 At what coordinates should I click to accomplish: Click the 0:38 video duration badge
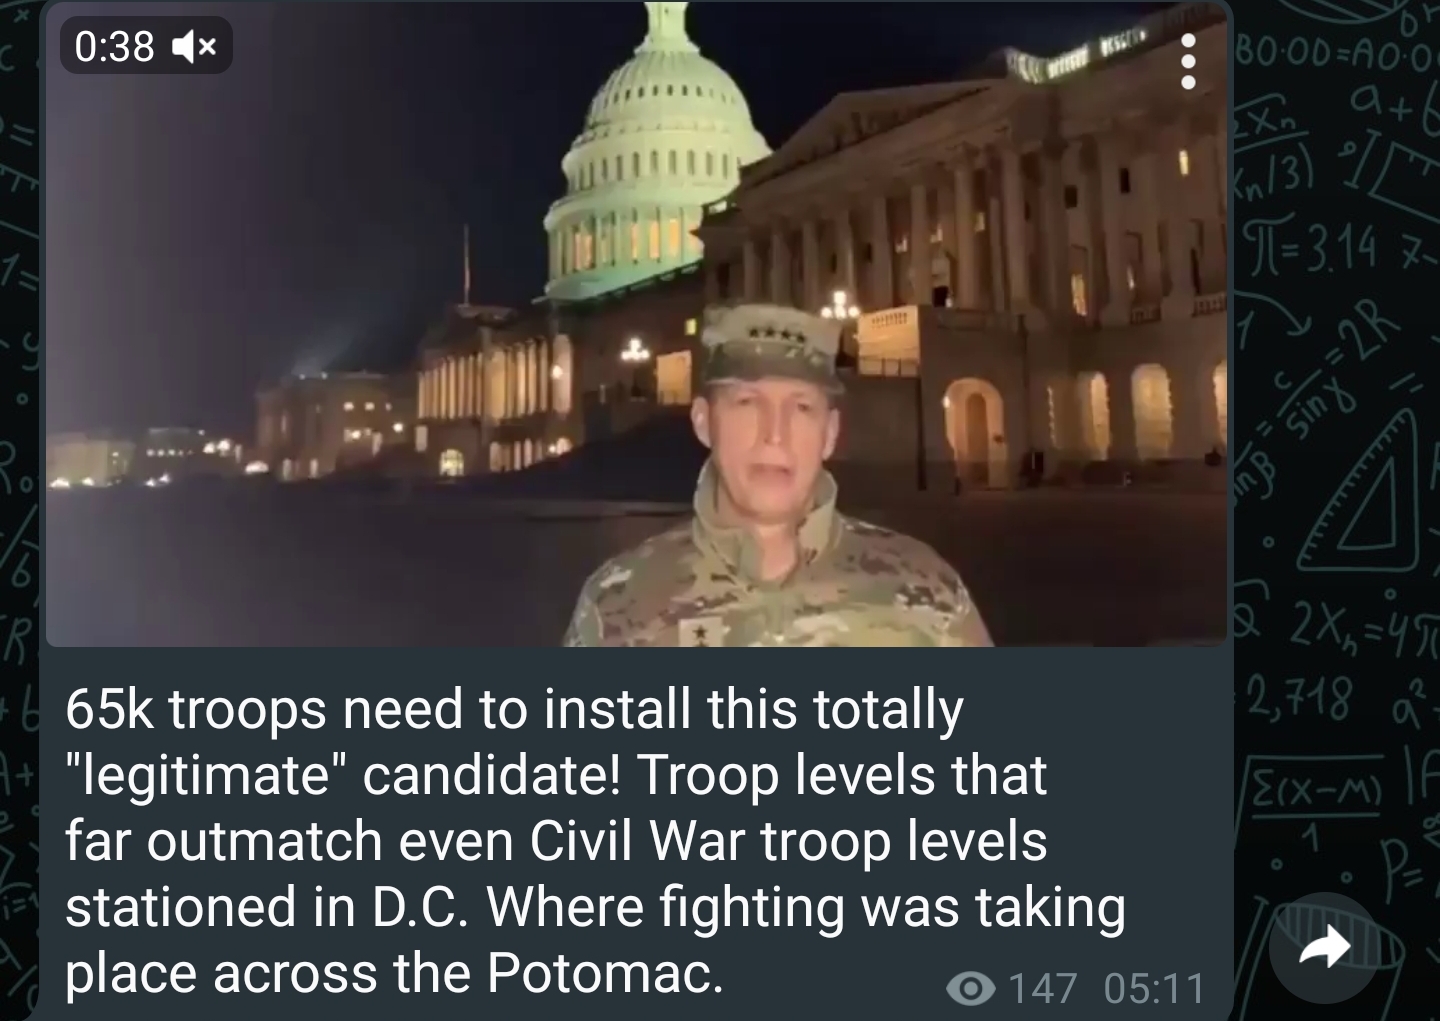(x=115, y=46)
